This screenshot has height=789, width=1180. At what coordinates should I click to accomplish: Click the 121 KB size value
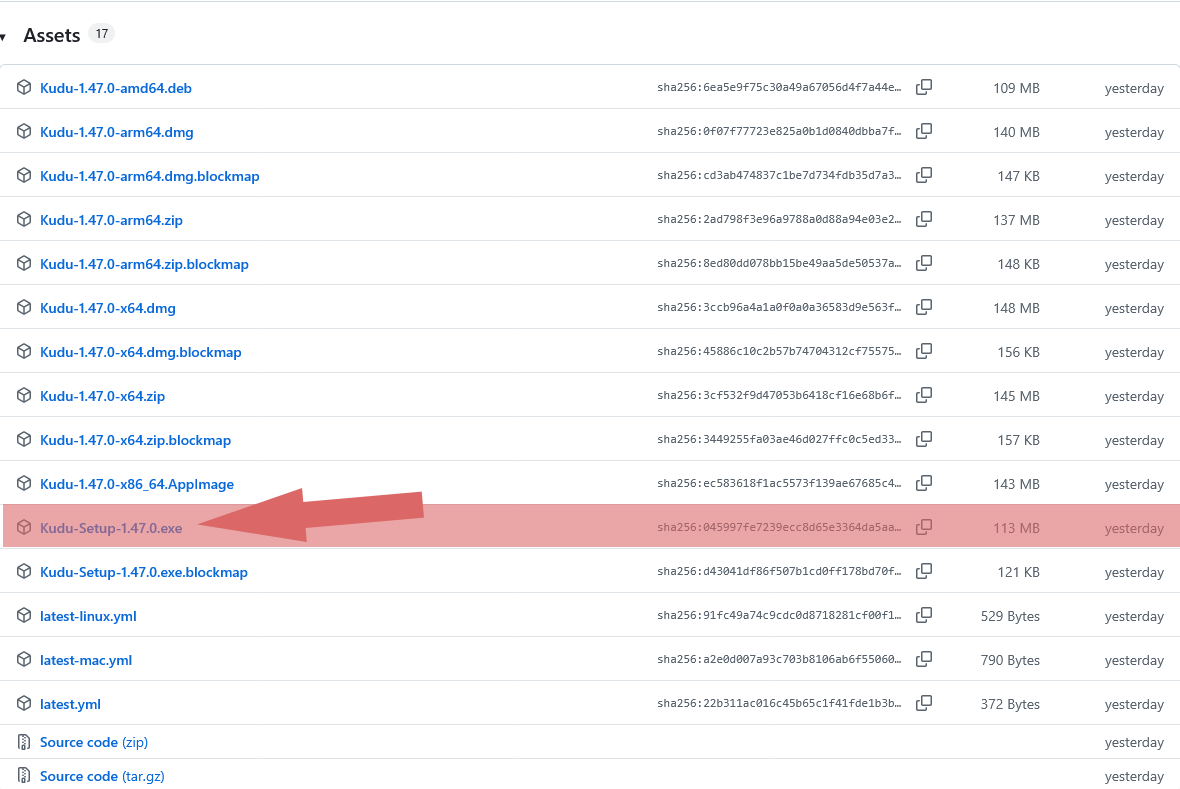click(1018, 572)
